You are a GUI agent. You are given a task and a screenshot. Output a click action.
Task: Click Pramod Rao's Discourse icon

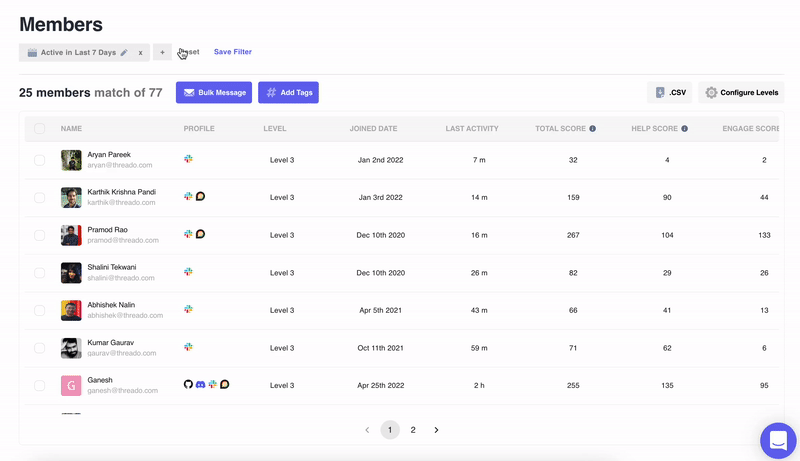coord(201,234)
